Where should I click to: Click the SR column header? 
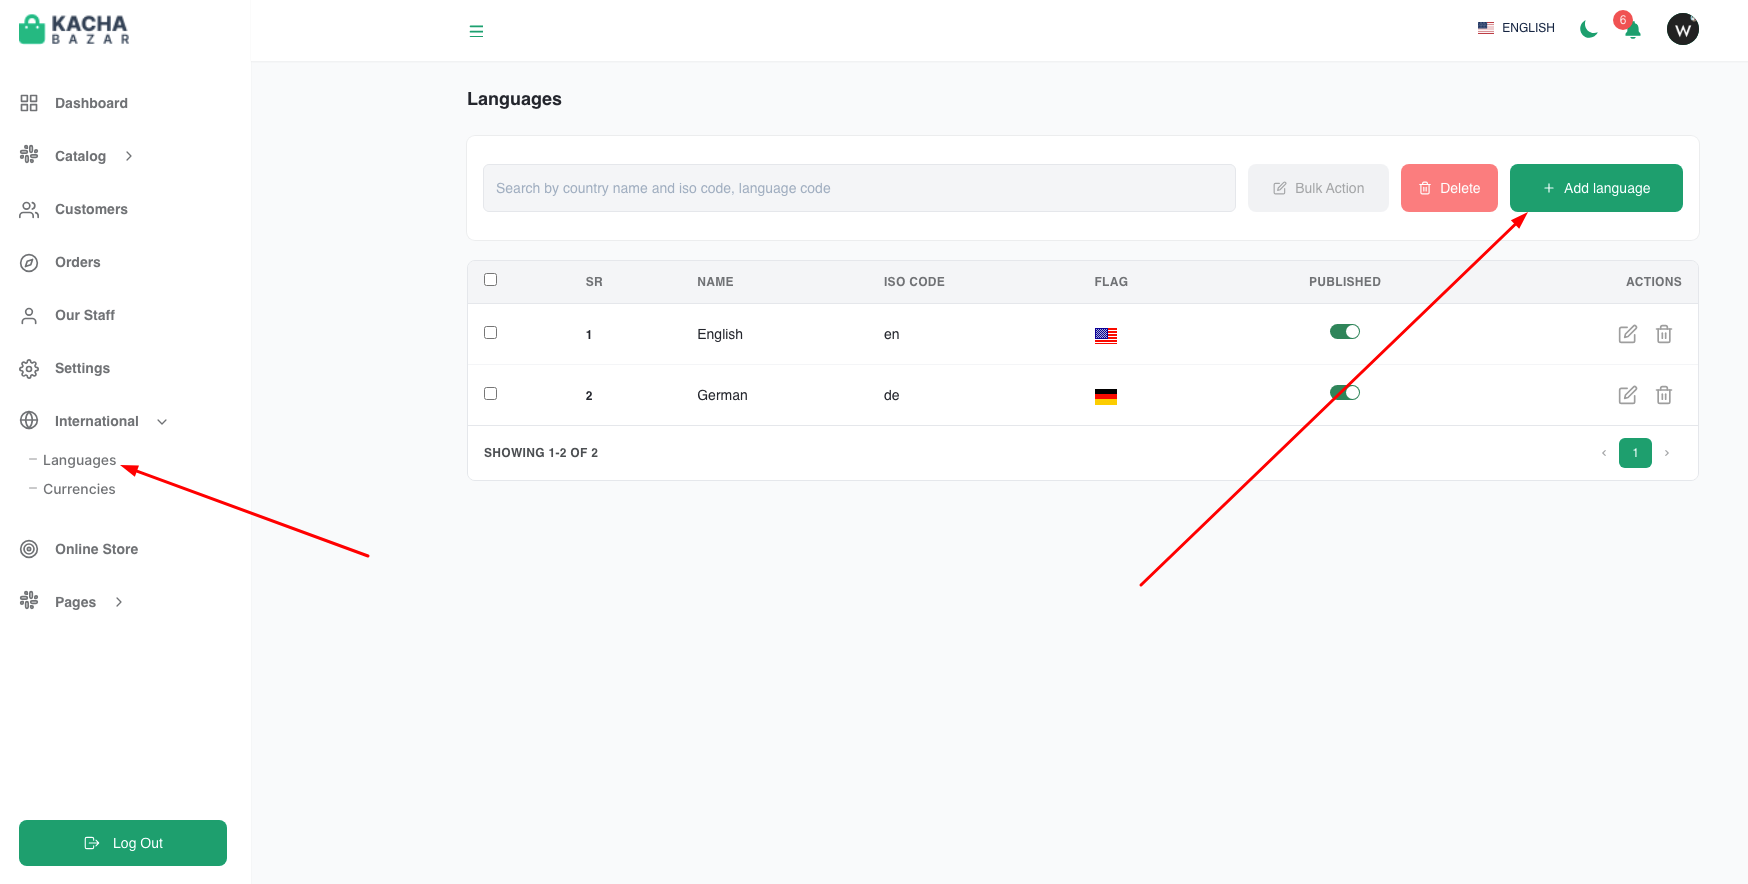[x=594, y=282]
